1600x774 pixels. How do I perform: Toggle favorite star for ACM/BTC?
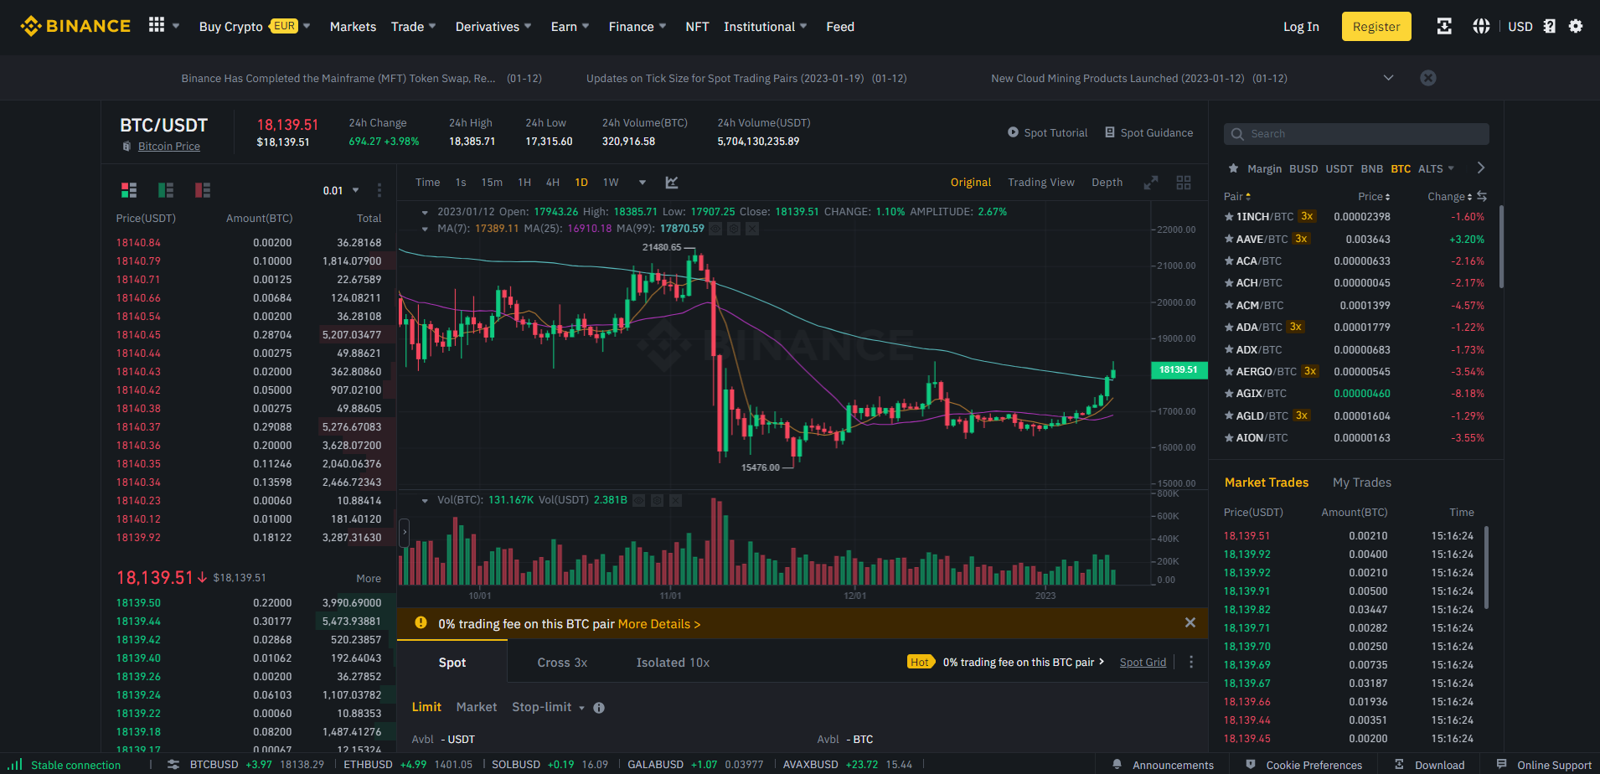[x=1229, y=305]
